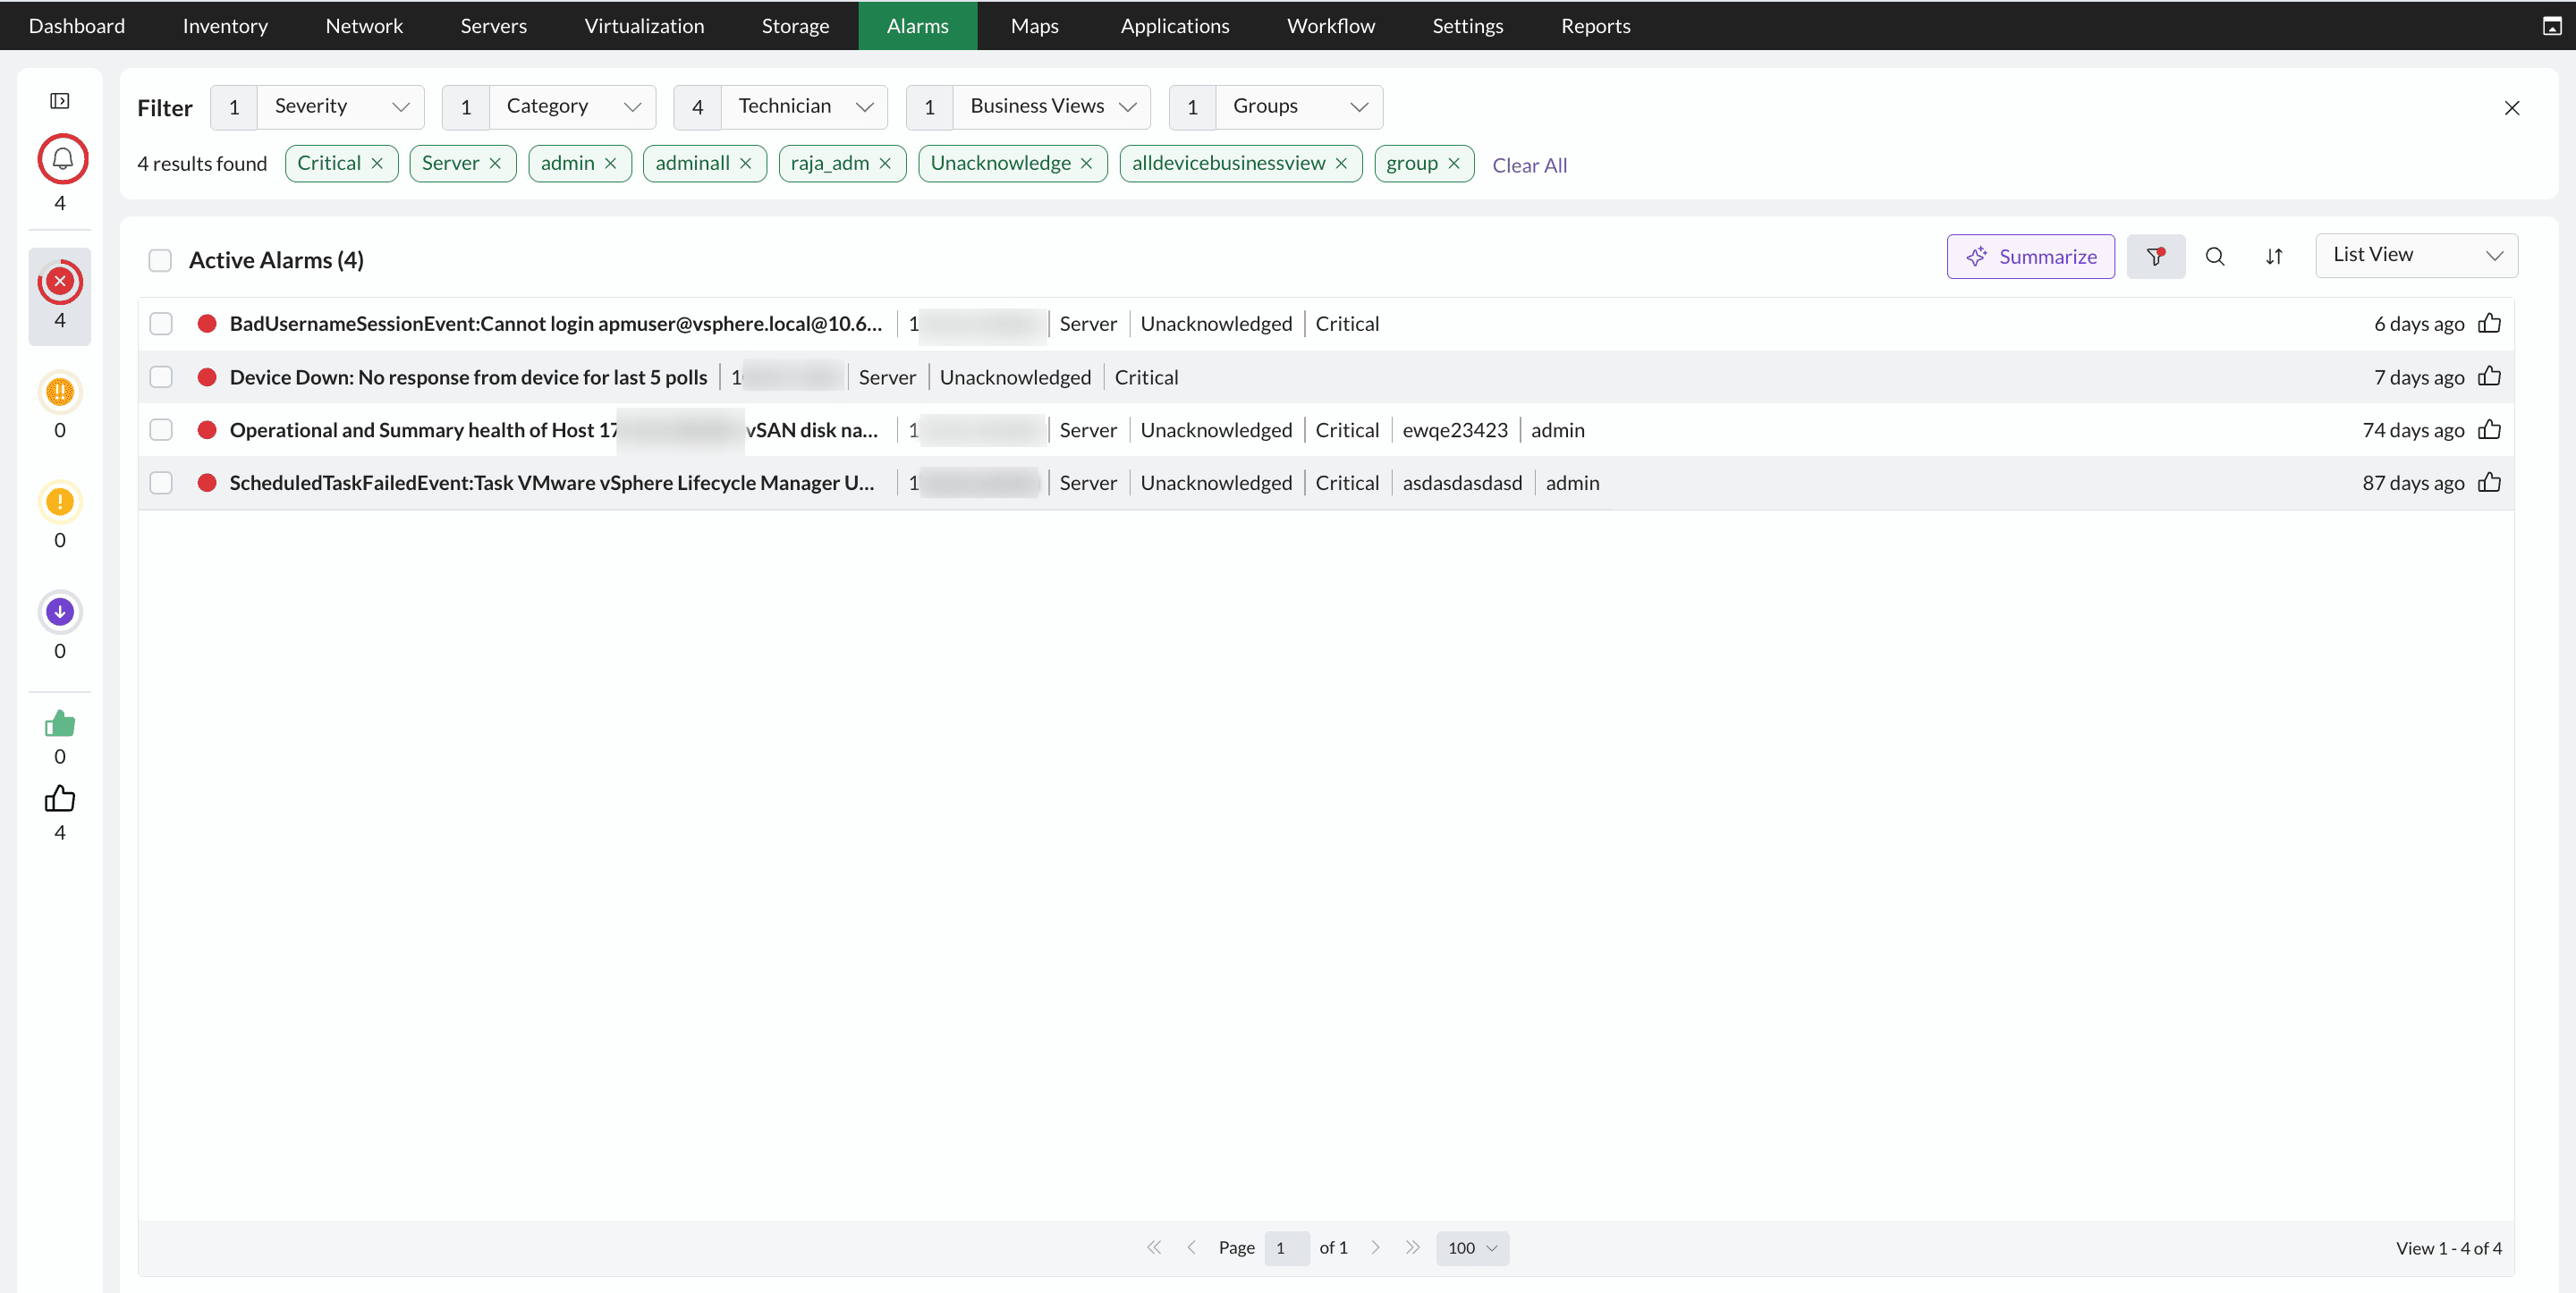Click Clear All filters link

pos(1529,165)
